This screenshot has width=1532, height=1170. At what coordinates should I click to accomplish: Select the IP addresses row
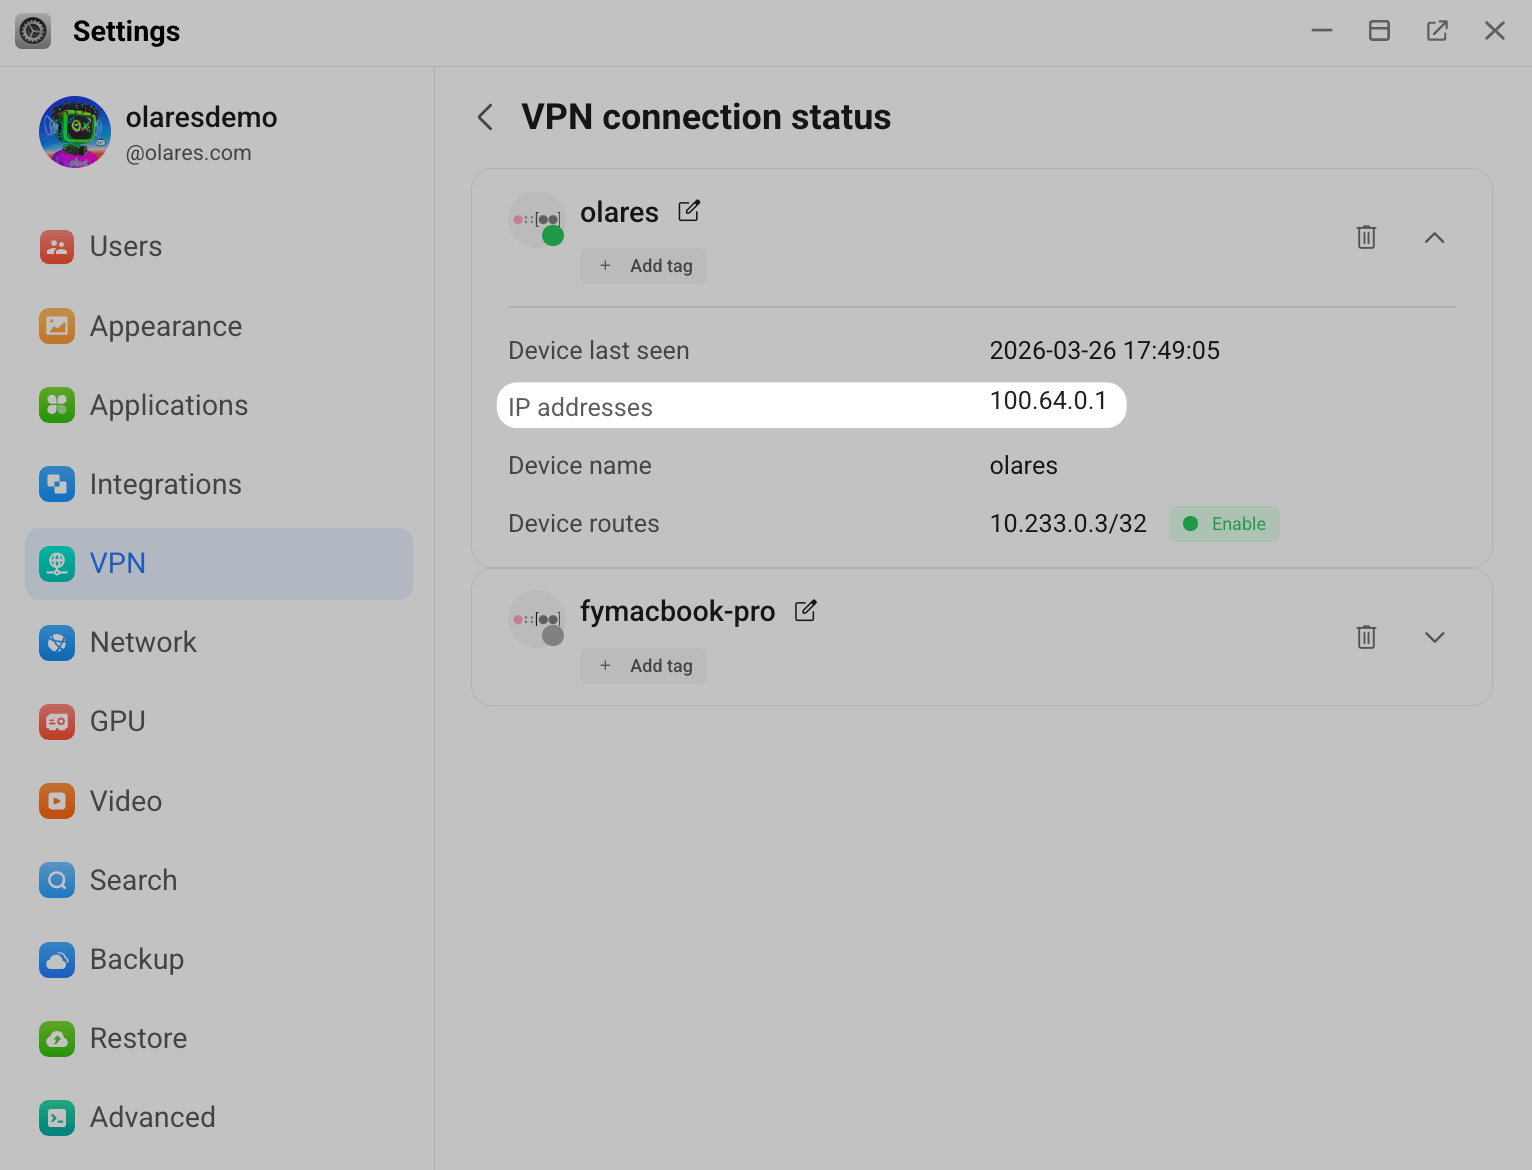click(810, 405)
